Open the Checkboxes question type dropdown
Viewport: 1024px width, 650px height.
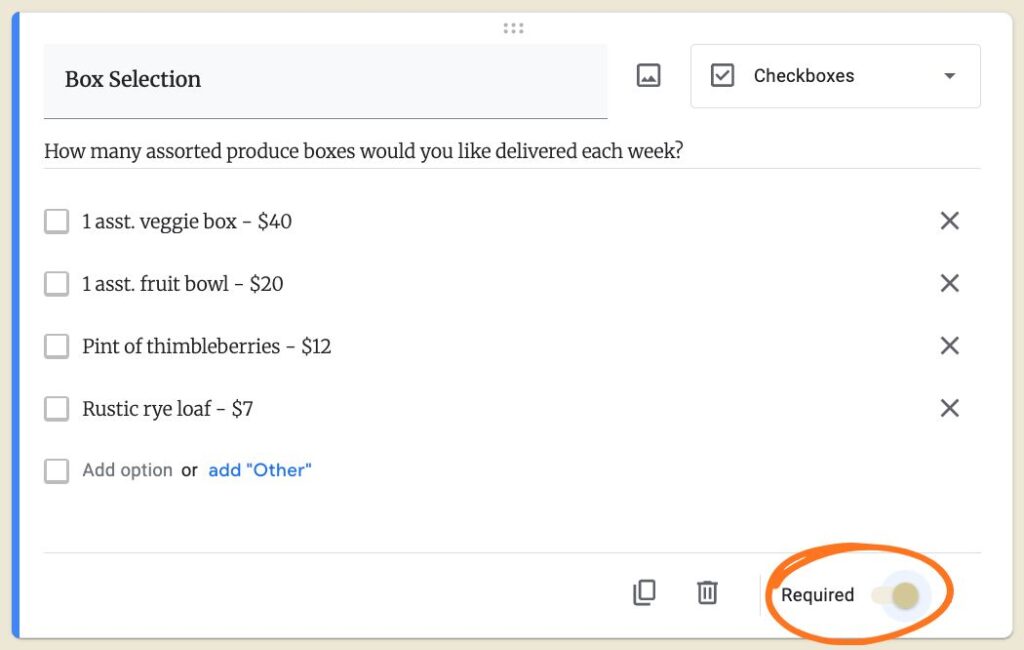835,76
